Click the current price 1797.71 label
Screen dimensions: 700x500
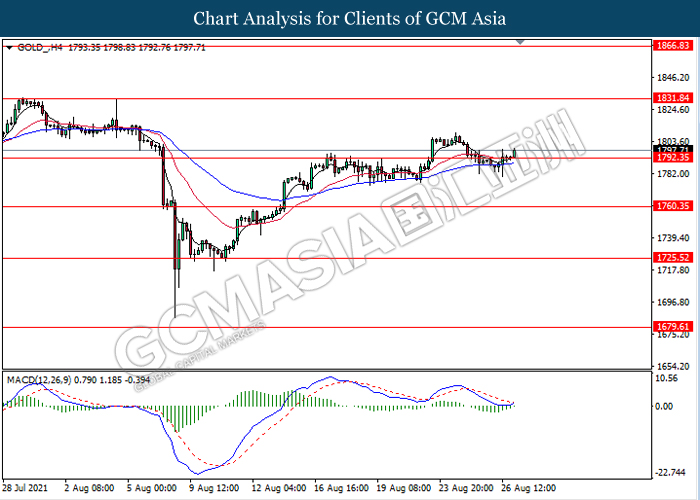(673, 149)
